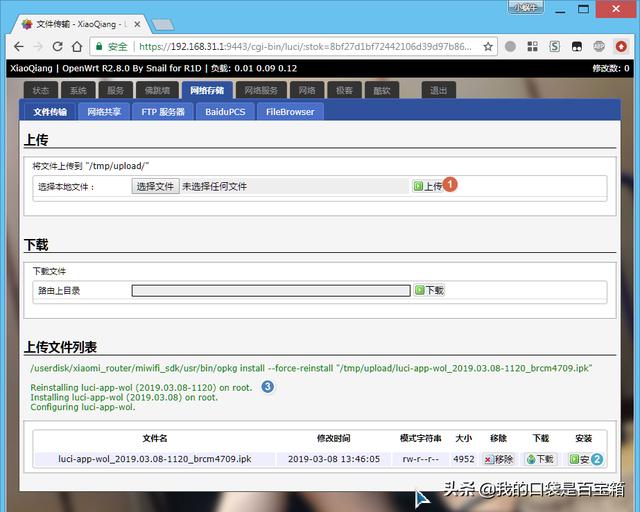Click the 下载 button in the ipk file row
The height and width of the screenshot is (512, 640).
[x=540, y=459]
